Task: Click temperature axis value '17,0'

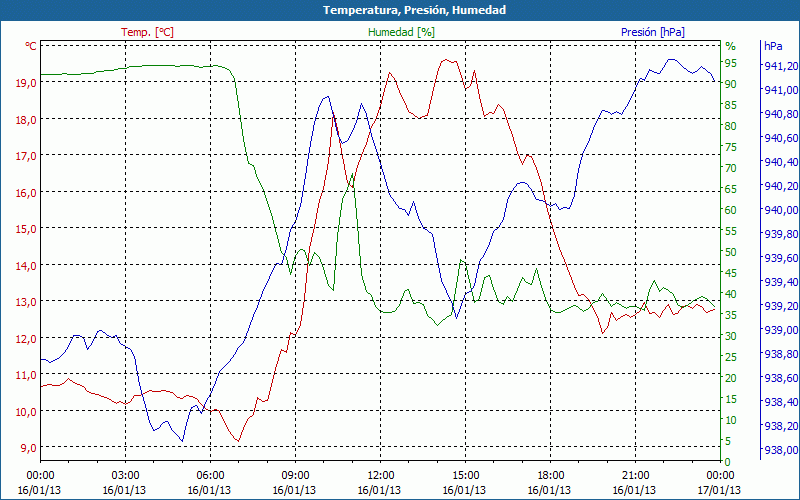Action: [x=26, y=156]
